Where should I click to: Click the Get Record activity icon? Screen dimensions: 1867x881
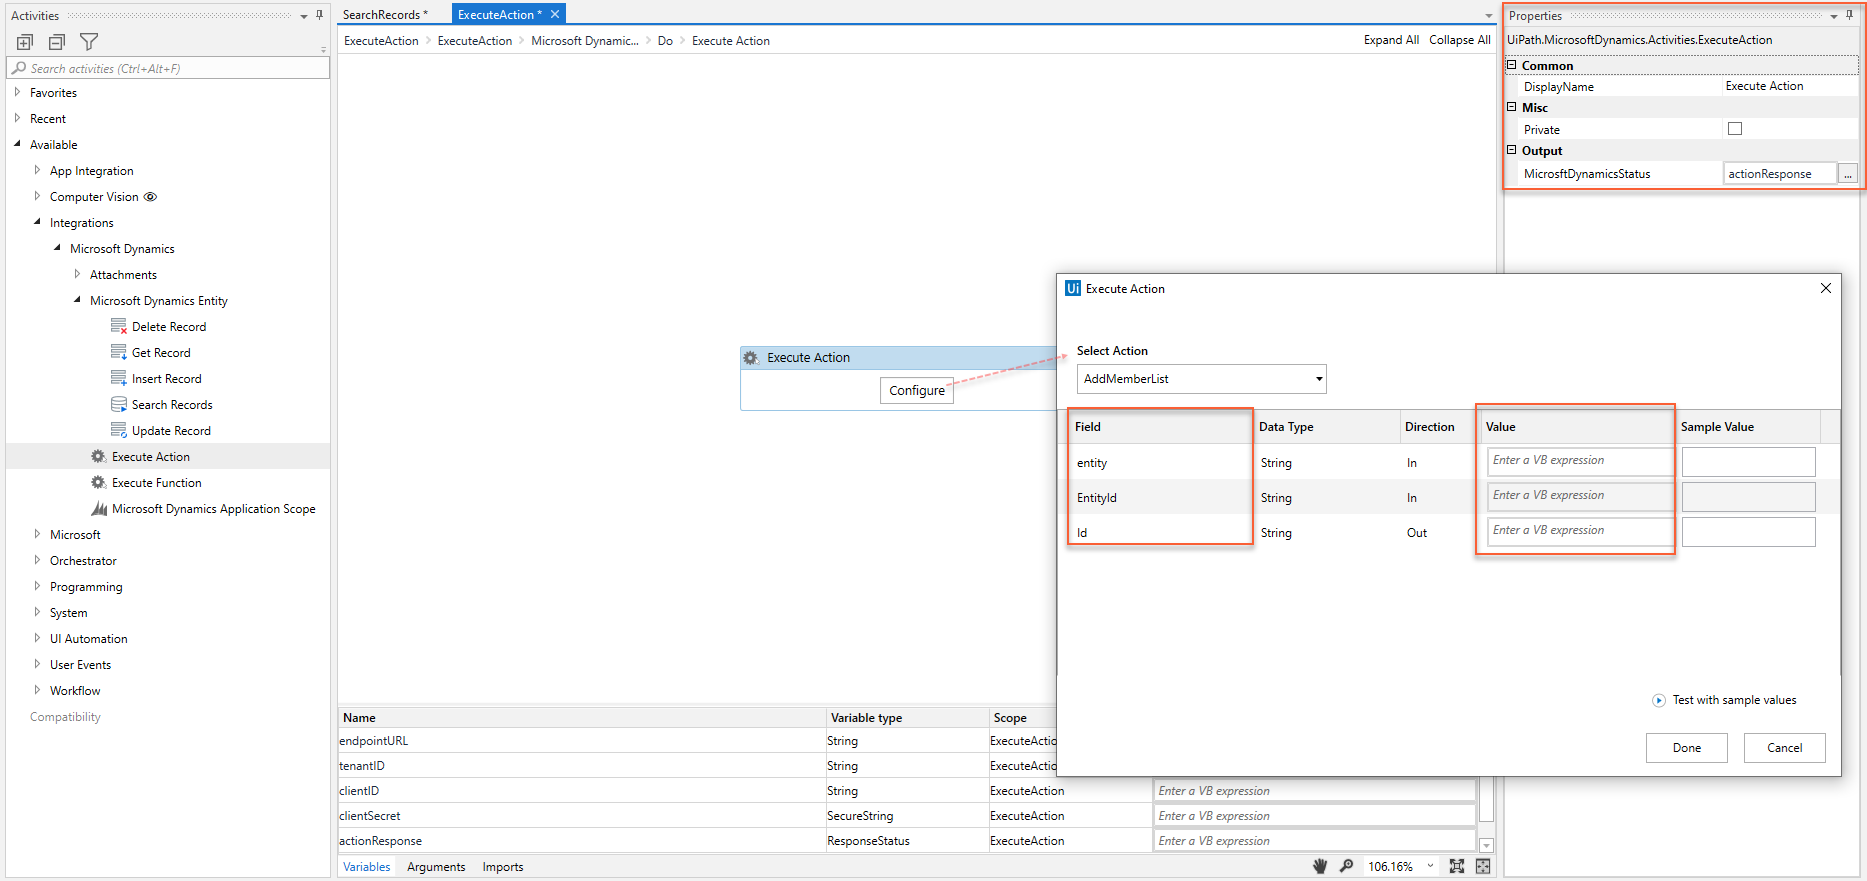(x=119, y=352)
